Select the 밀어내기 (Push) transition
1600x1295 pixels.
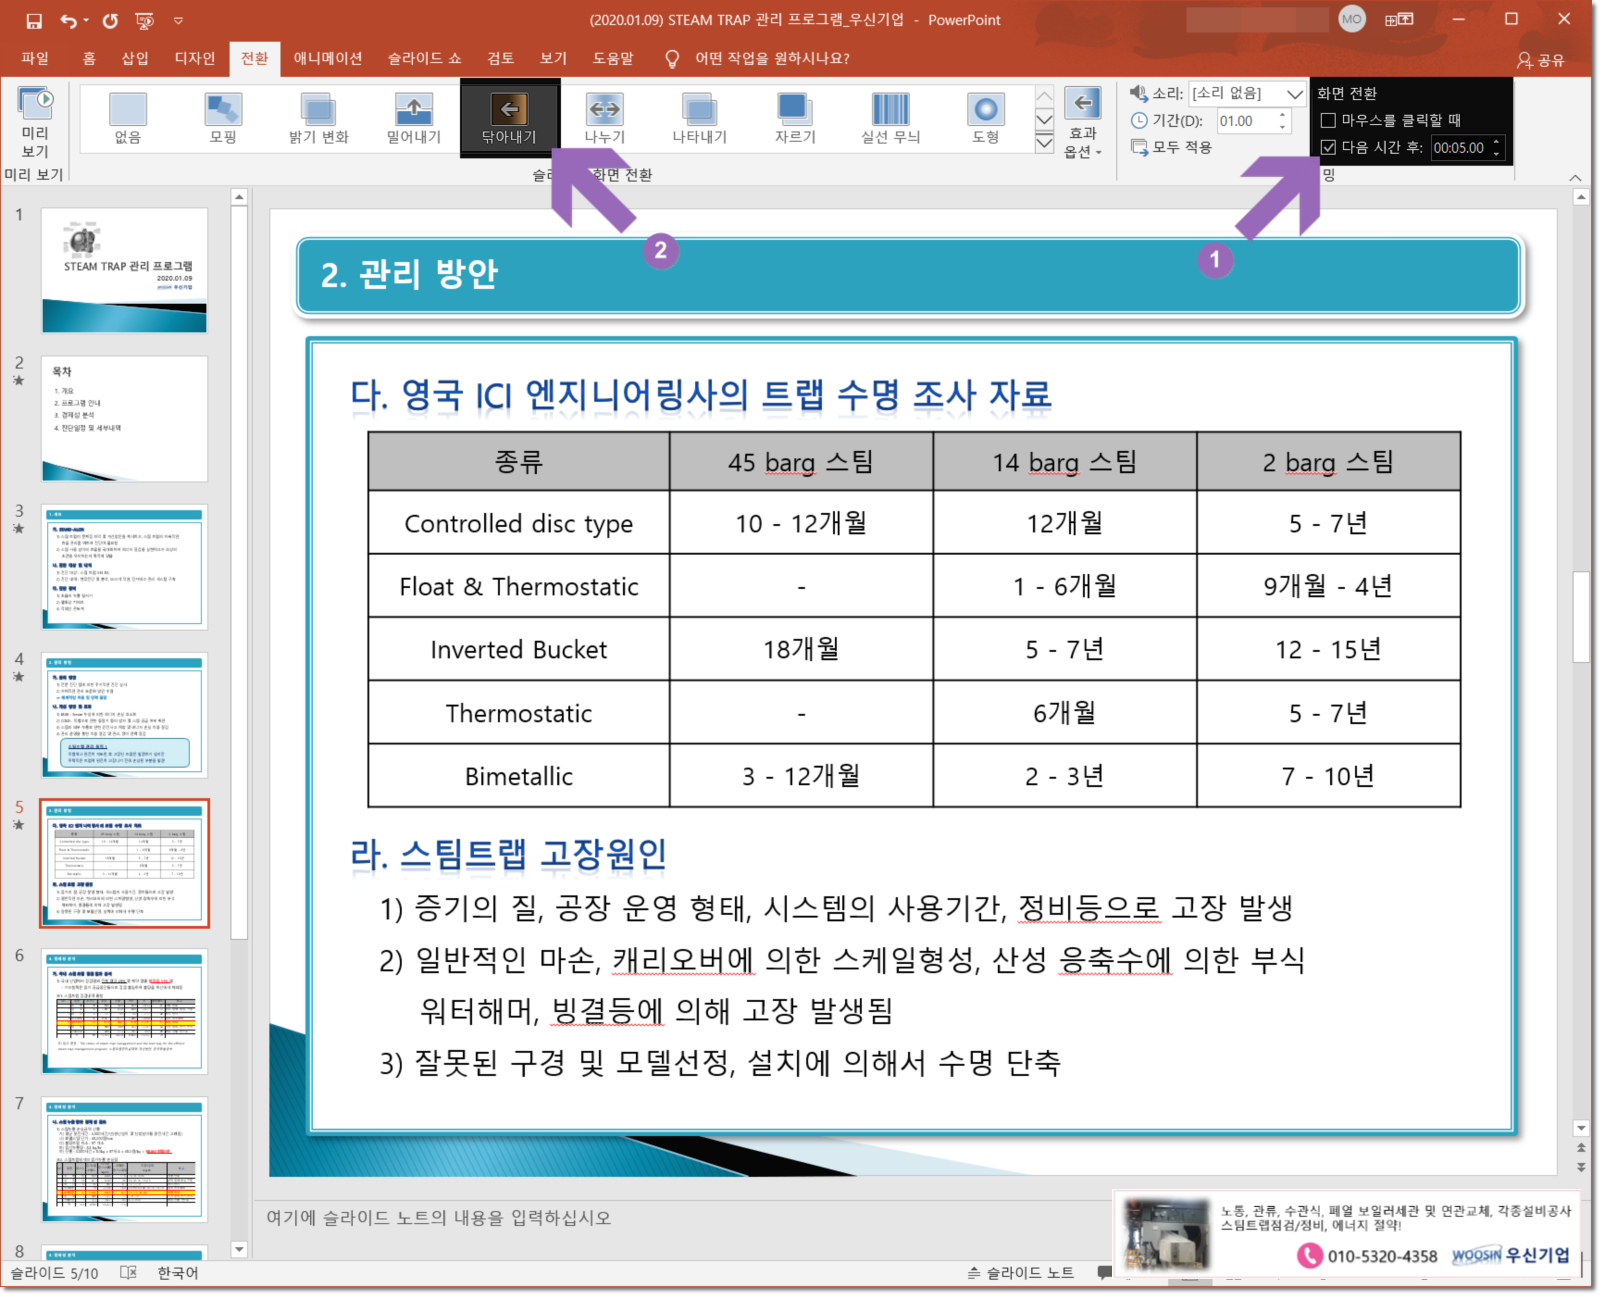[x=413, y=119]
